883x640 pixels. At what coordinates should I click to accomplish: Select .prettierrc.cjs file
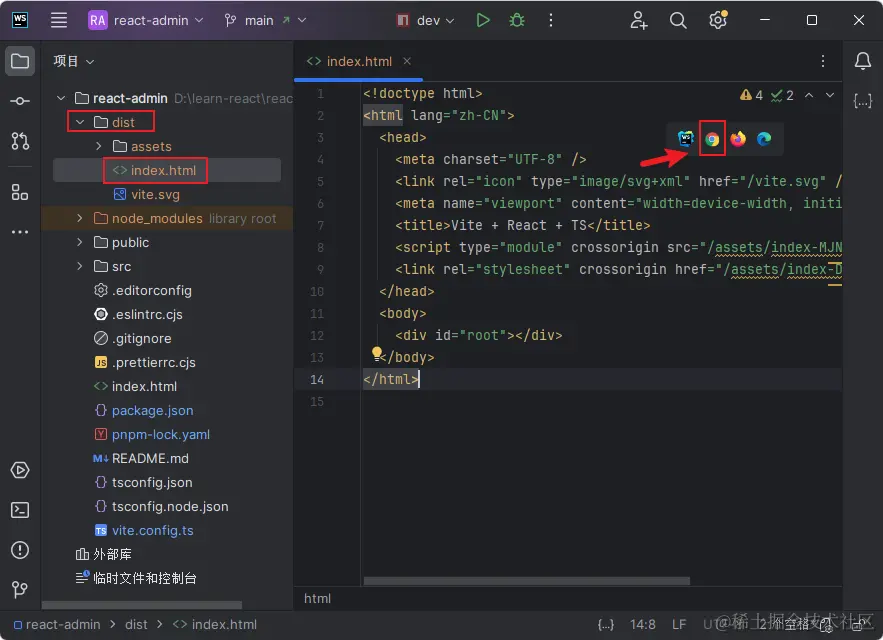click(x=145, y=363)
